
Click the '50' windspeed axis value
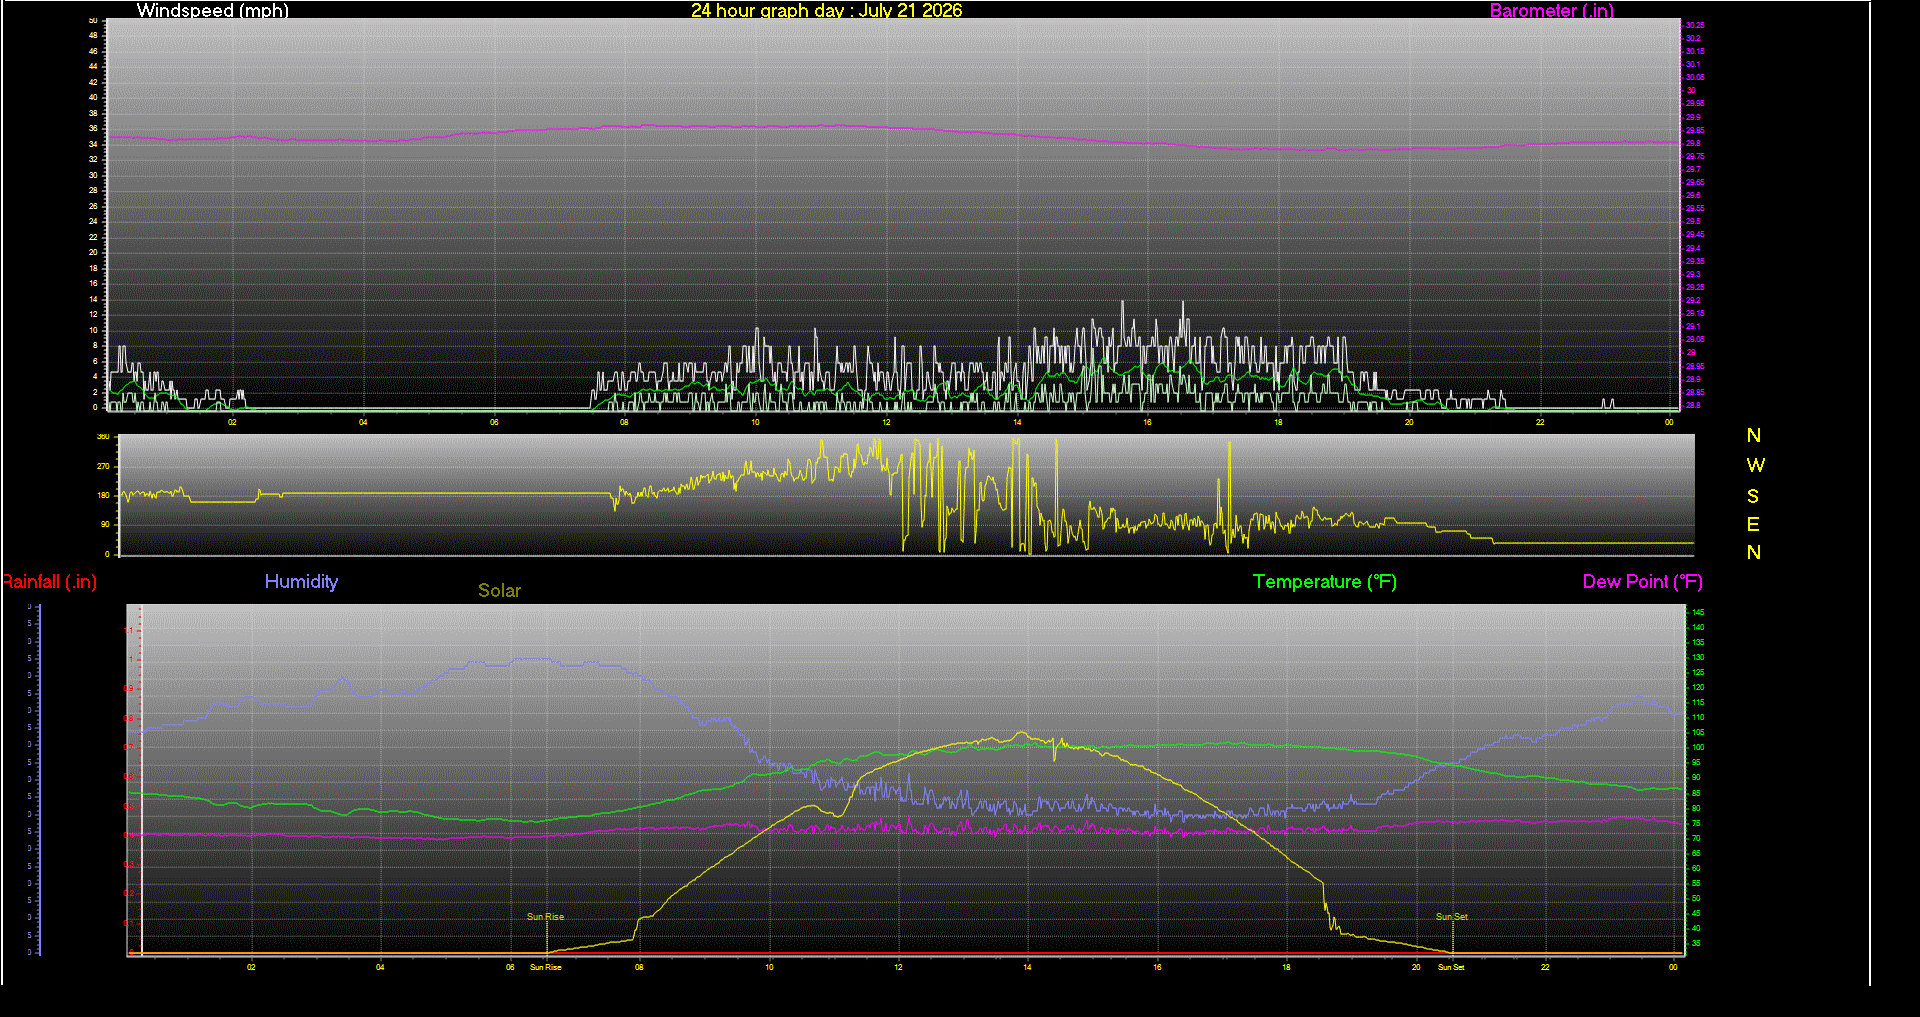click(93, 20)
